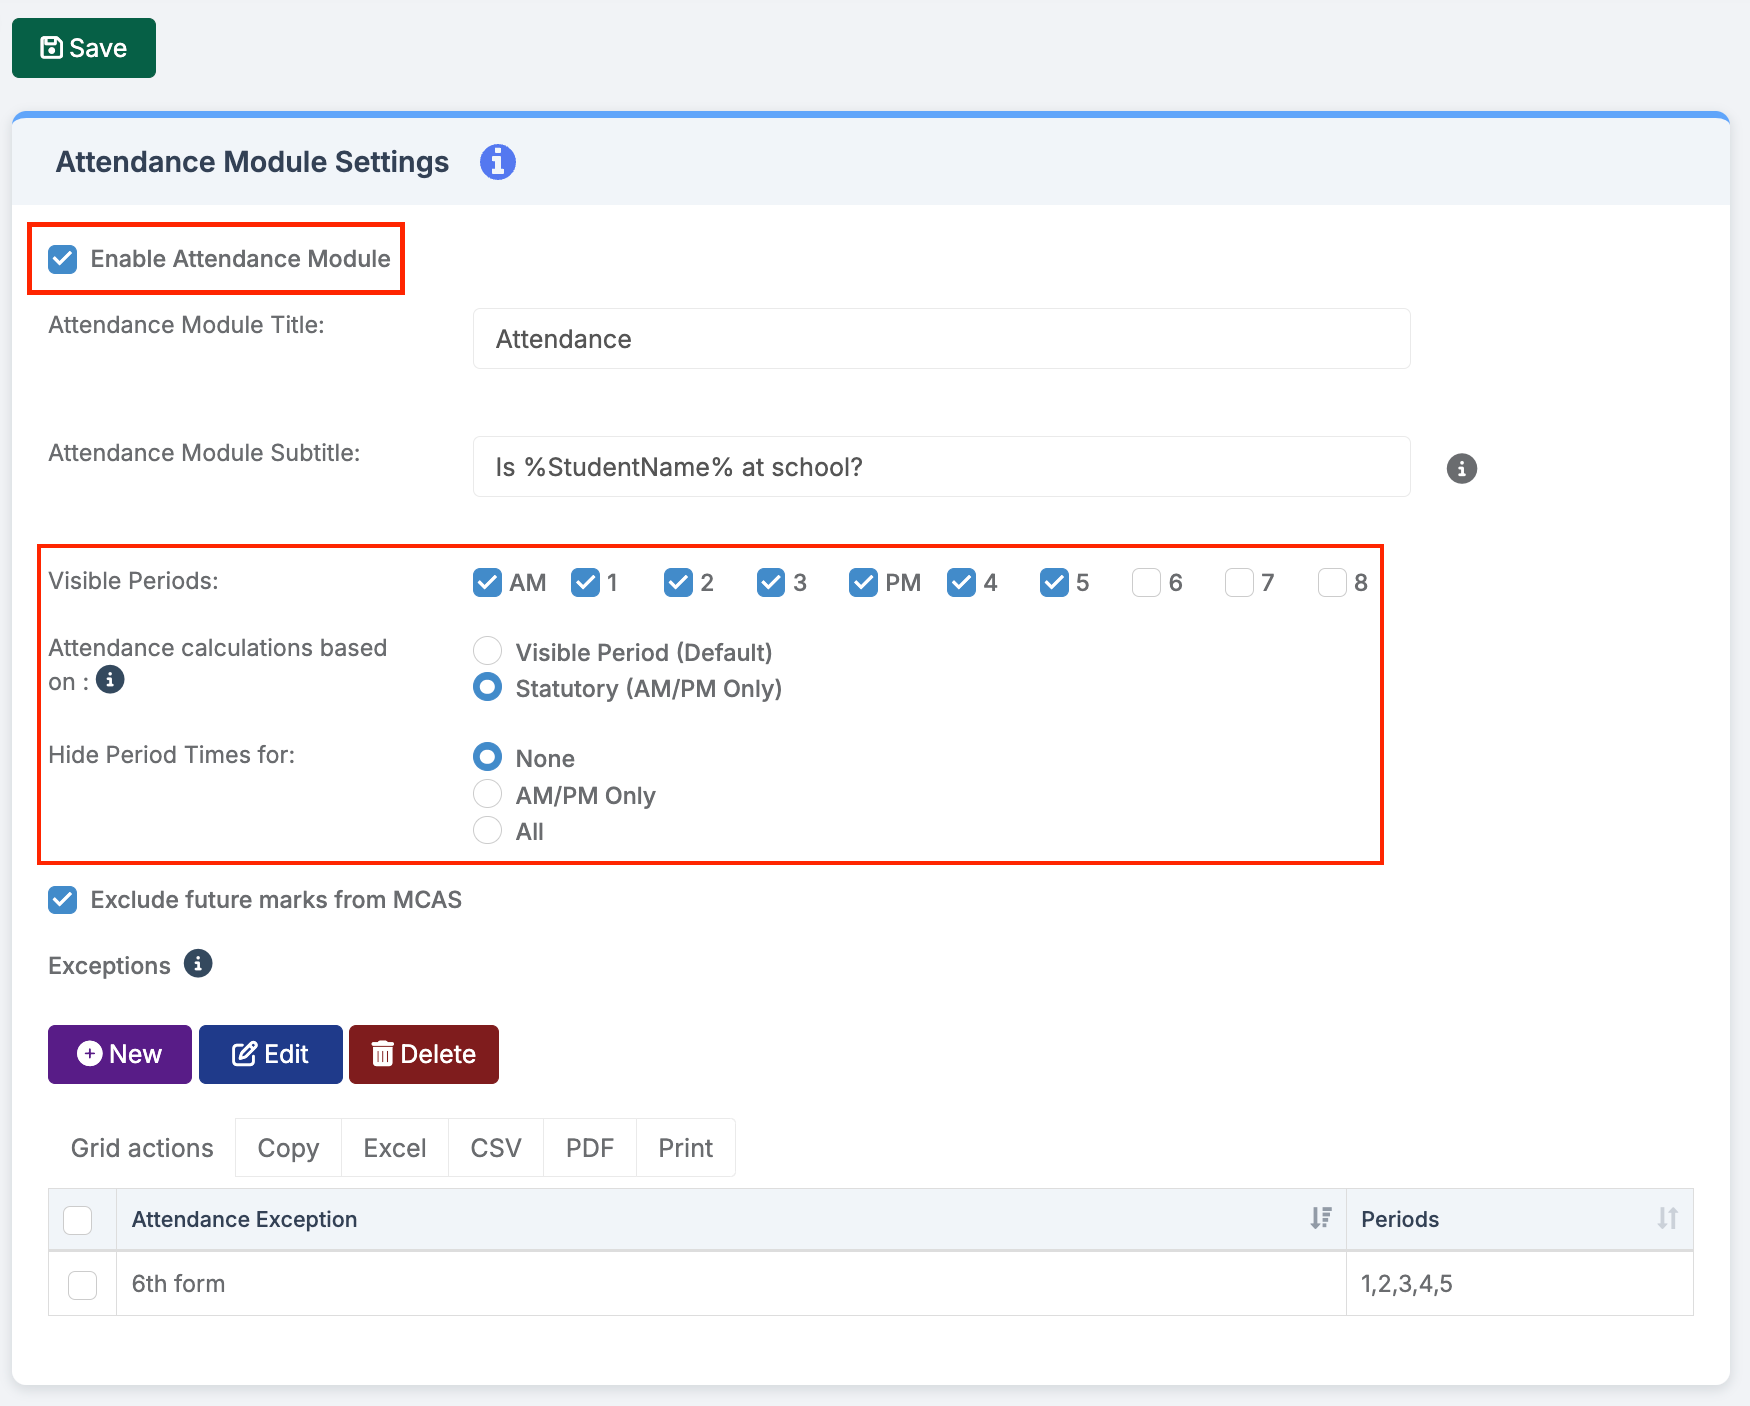This screenshot has width=1750, height=1406.
Task: Create a New exception
Action: [120, 1054]
